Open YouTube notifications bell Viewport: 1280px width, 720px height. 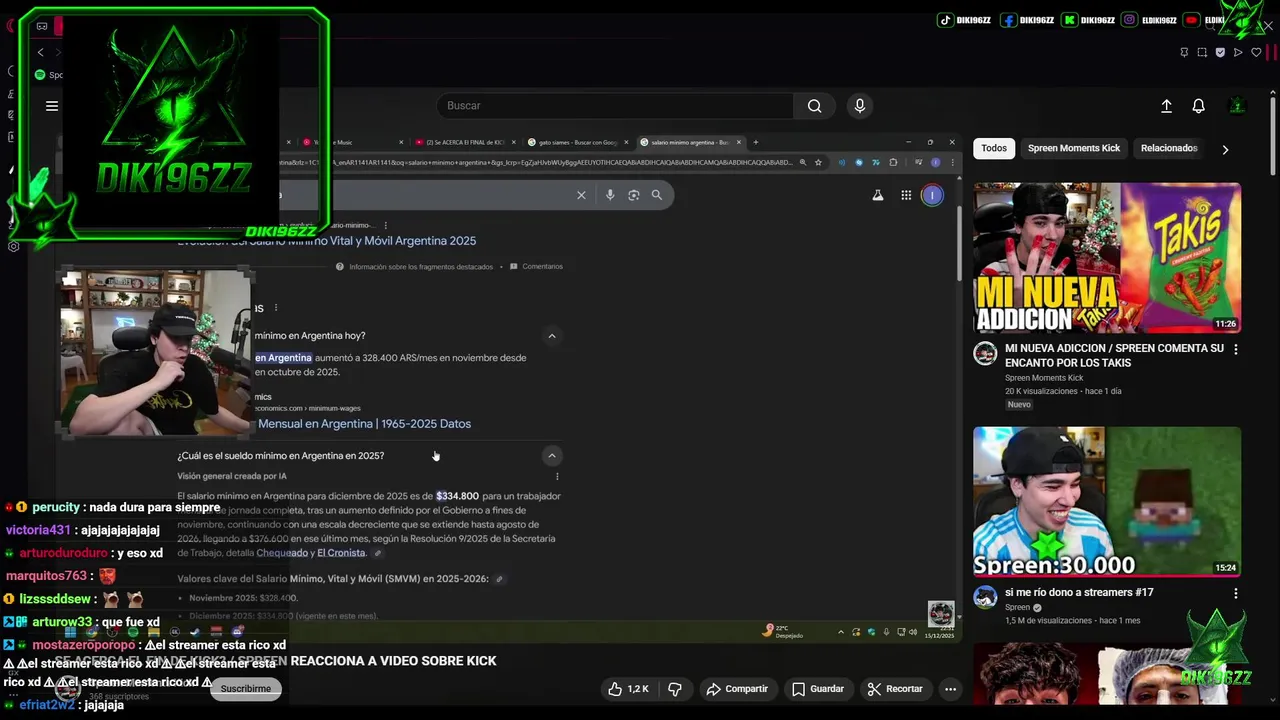pyautogui.click(x=1198, y=106)
